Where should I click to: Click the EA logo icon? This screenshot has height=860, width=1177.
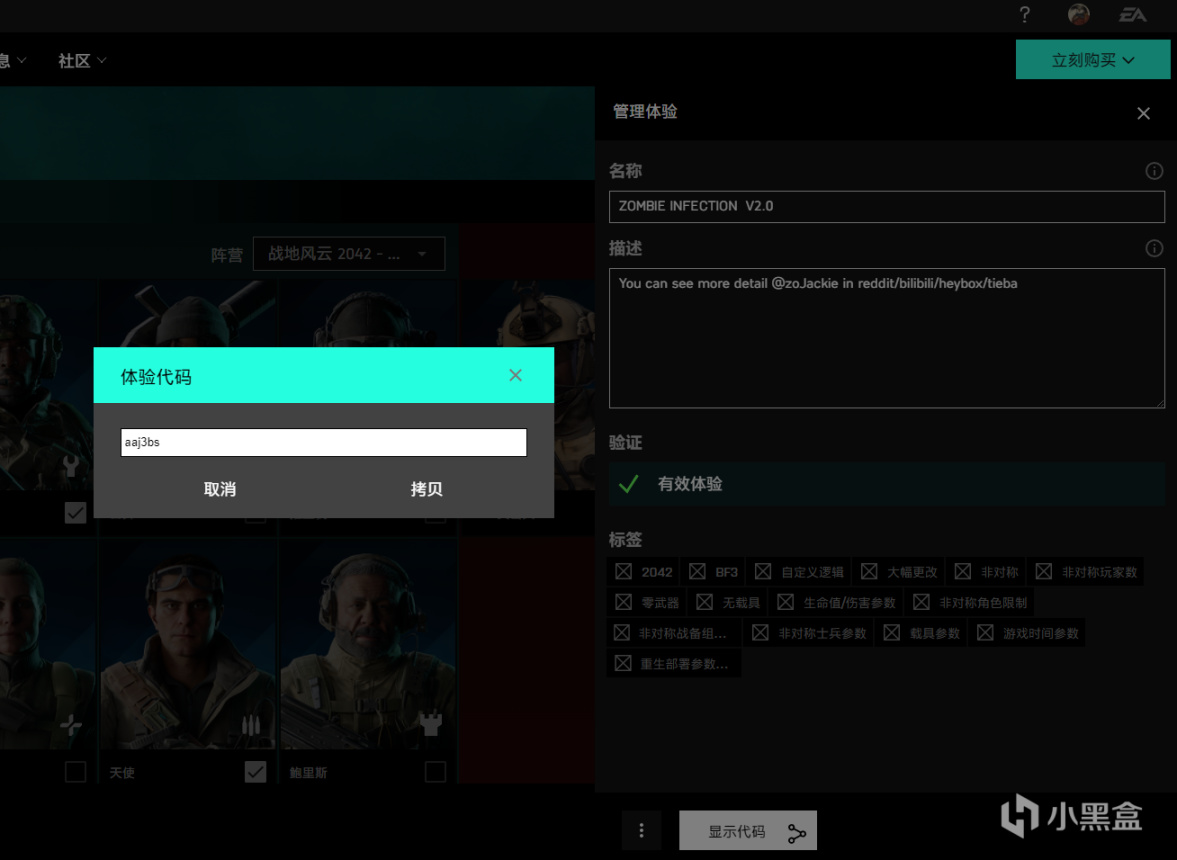tap(1133, 14)
